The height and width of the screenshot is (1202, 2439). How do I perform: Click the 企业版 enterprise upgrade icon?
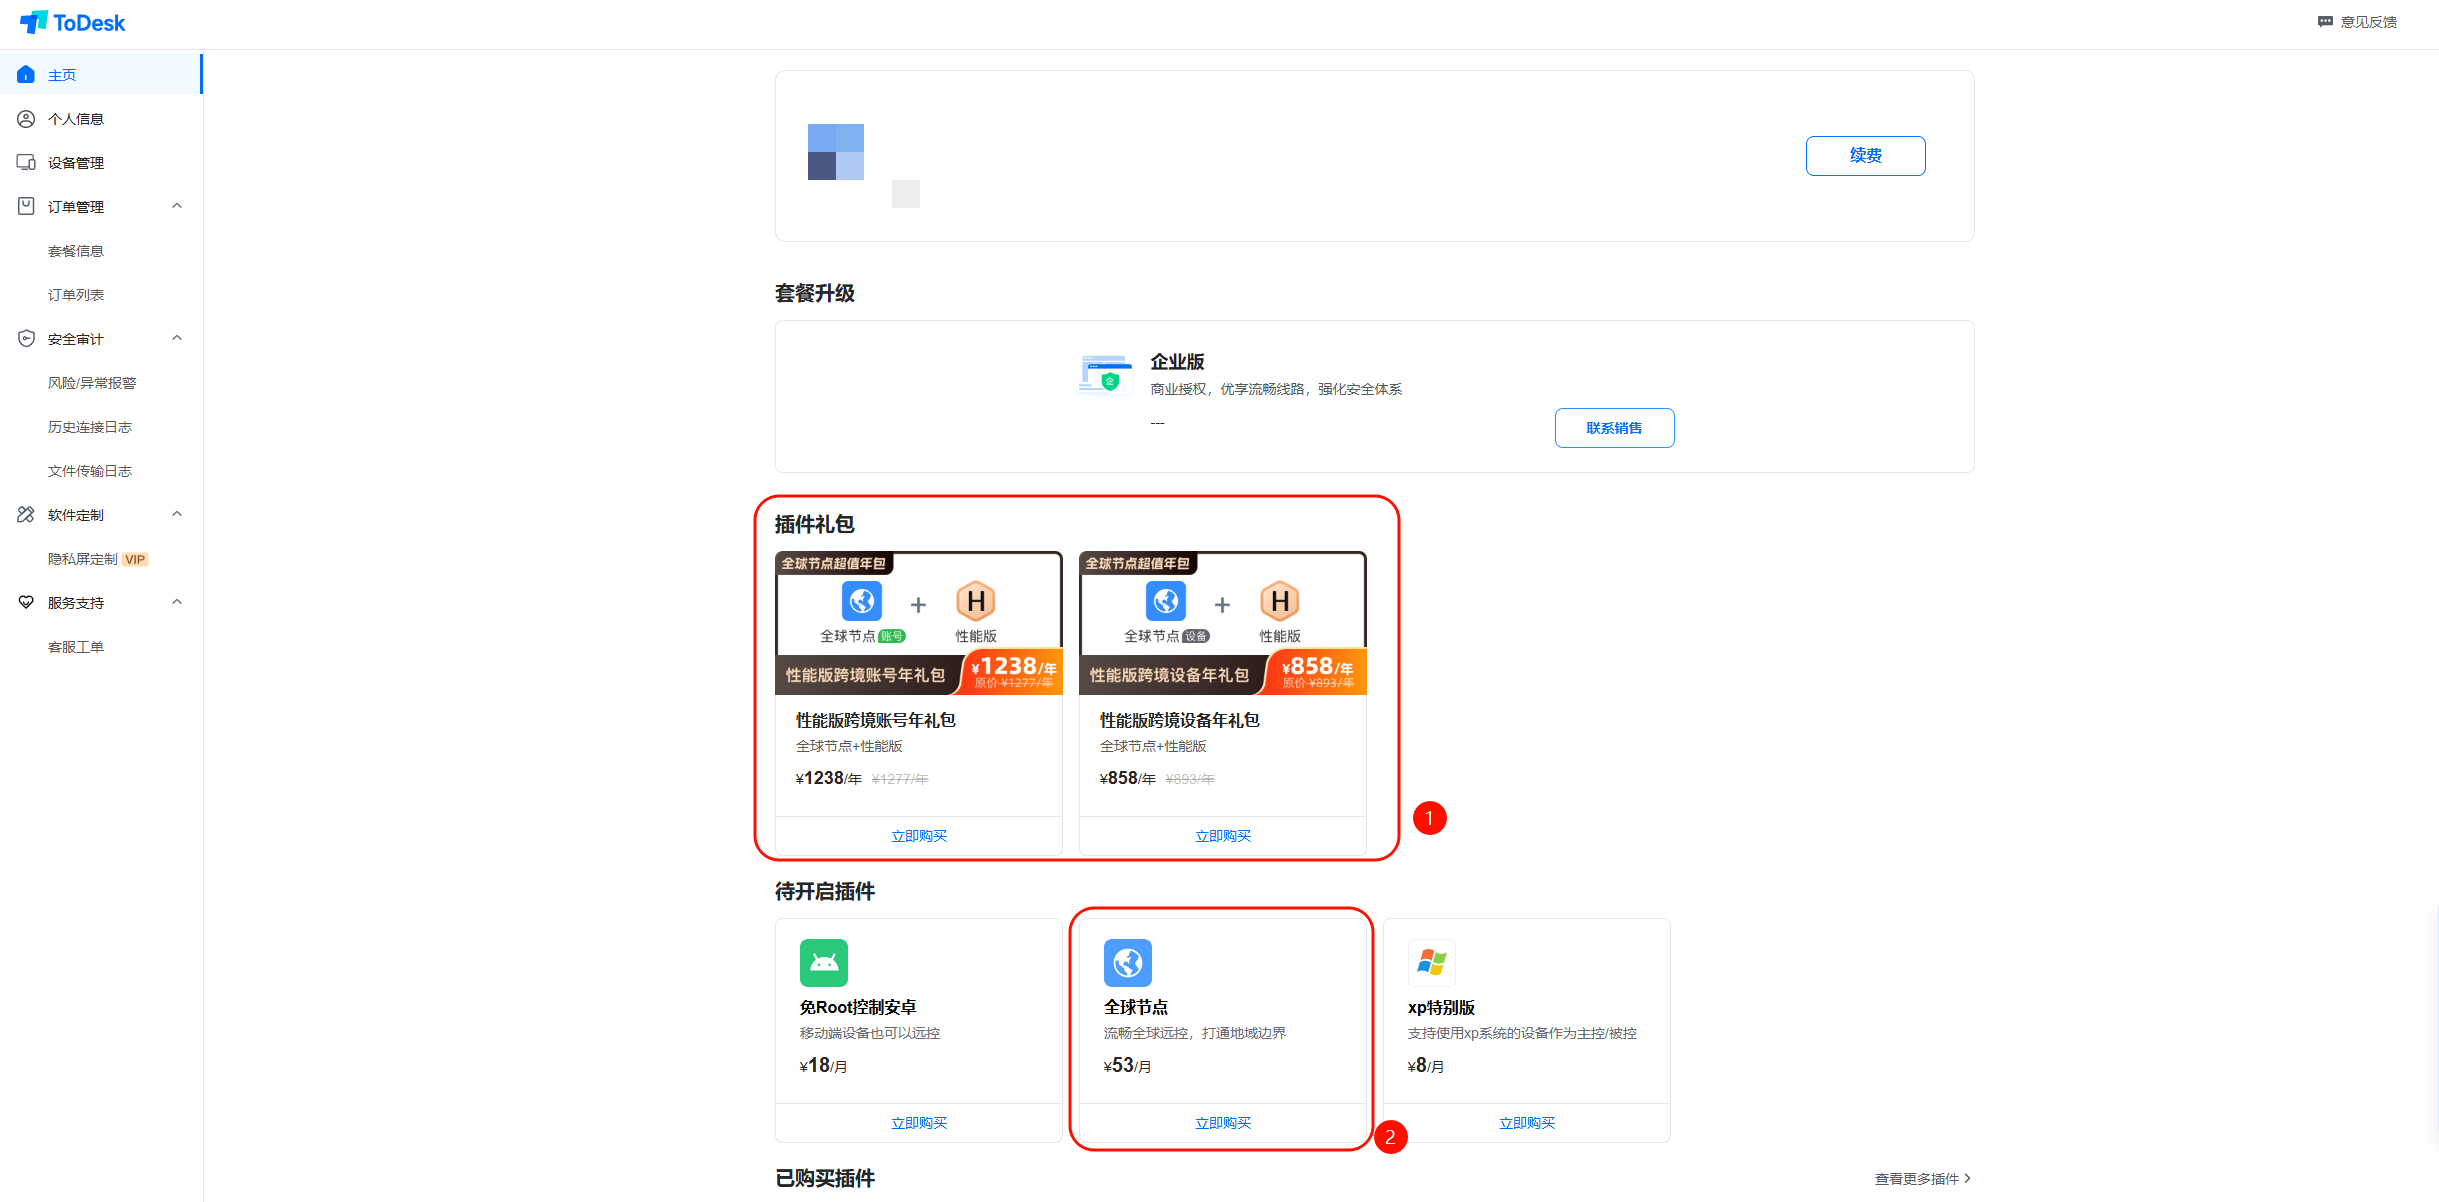(1104, 374)
